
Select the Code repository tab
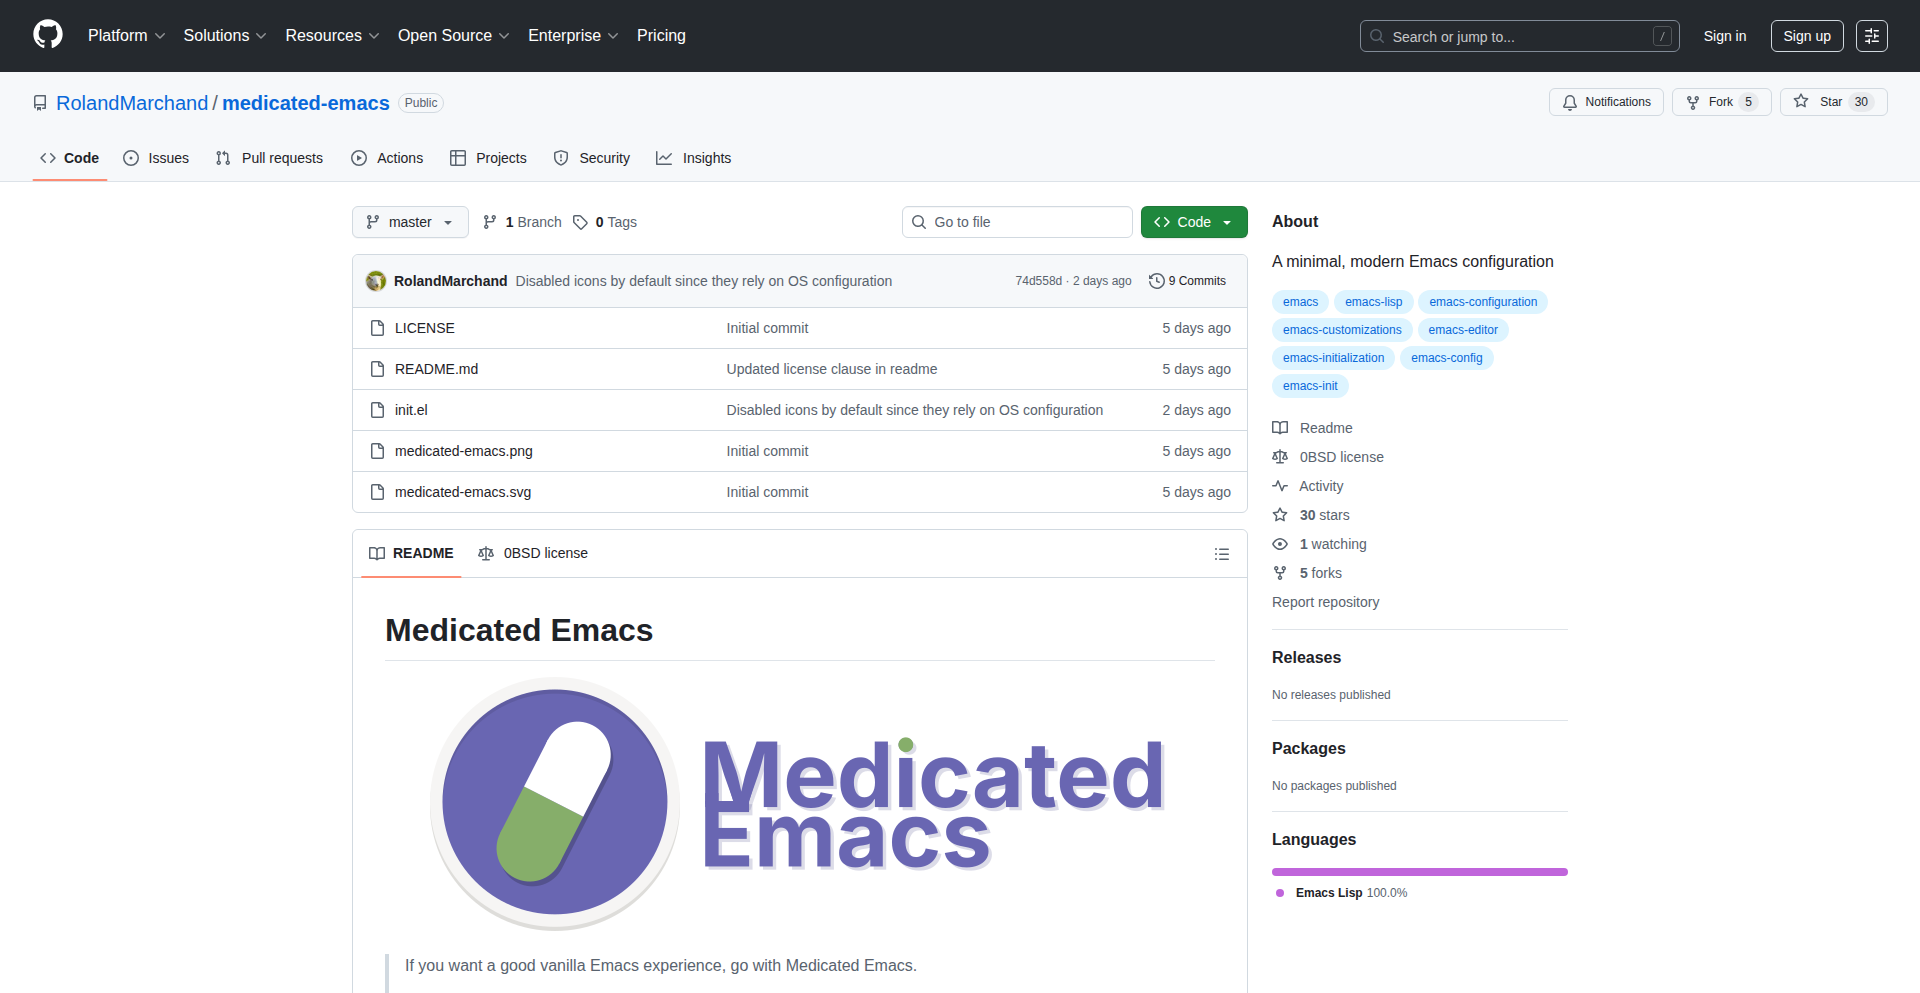tap(70, 158)
